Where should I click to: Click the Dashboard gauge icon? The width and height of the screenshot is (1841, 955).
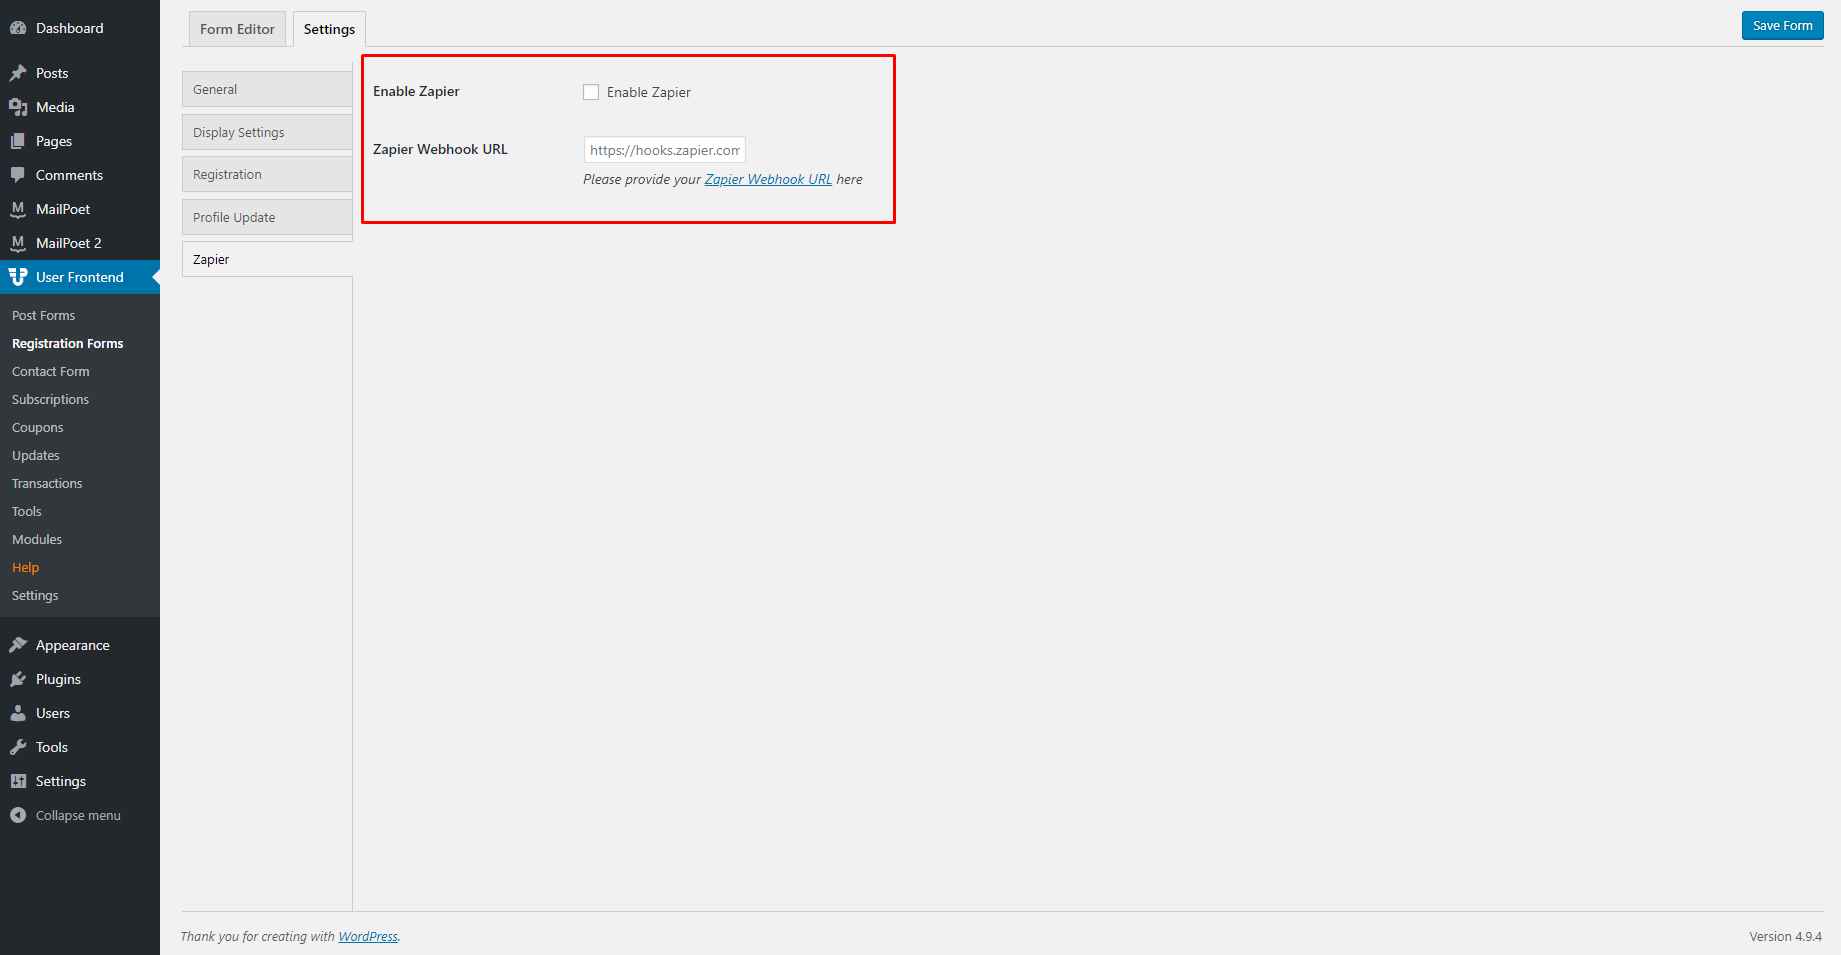[18, 28]
